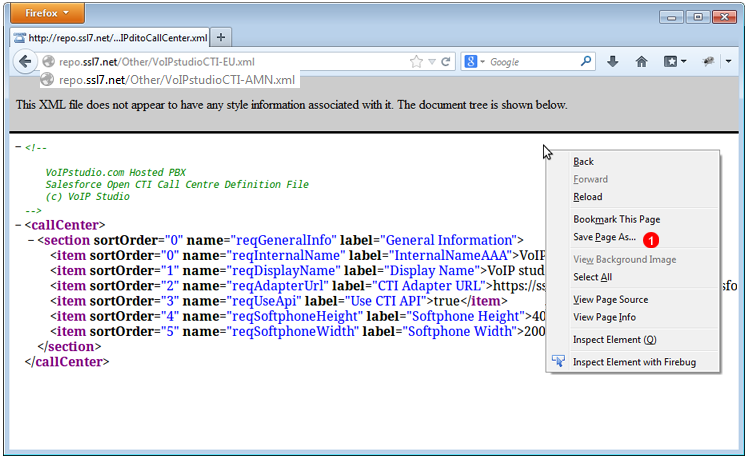Go to the Home page icon
This screenshot has width=750, height=460.
(x=641, y=61)
